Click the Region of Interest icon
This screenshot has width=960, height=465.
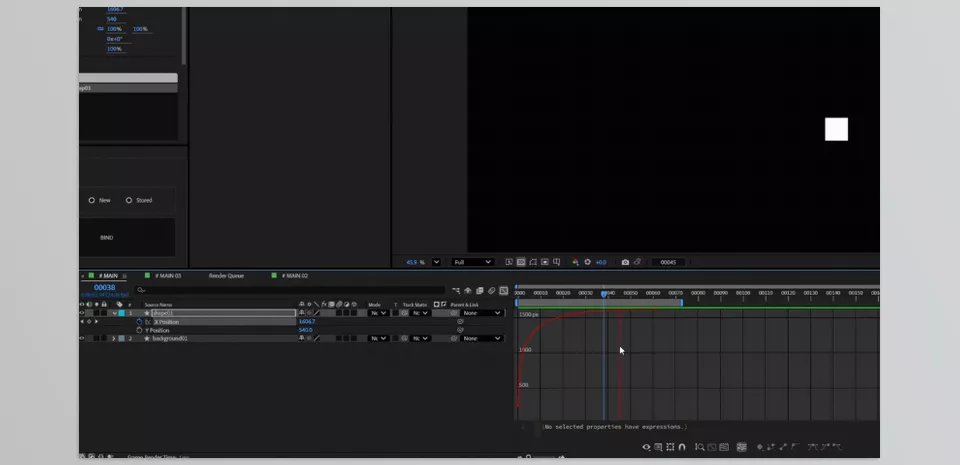click(x=545, y=262)
